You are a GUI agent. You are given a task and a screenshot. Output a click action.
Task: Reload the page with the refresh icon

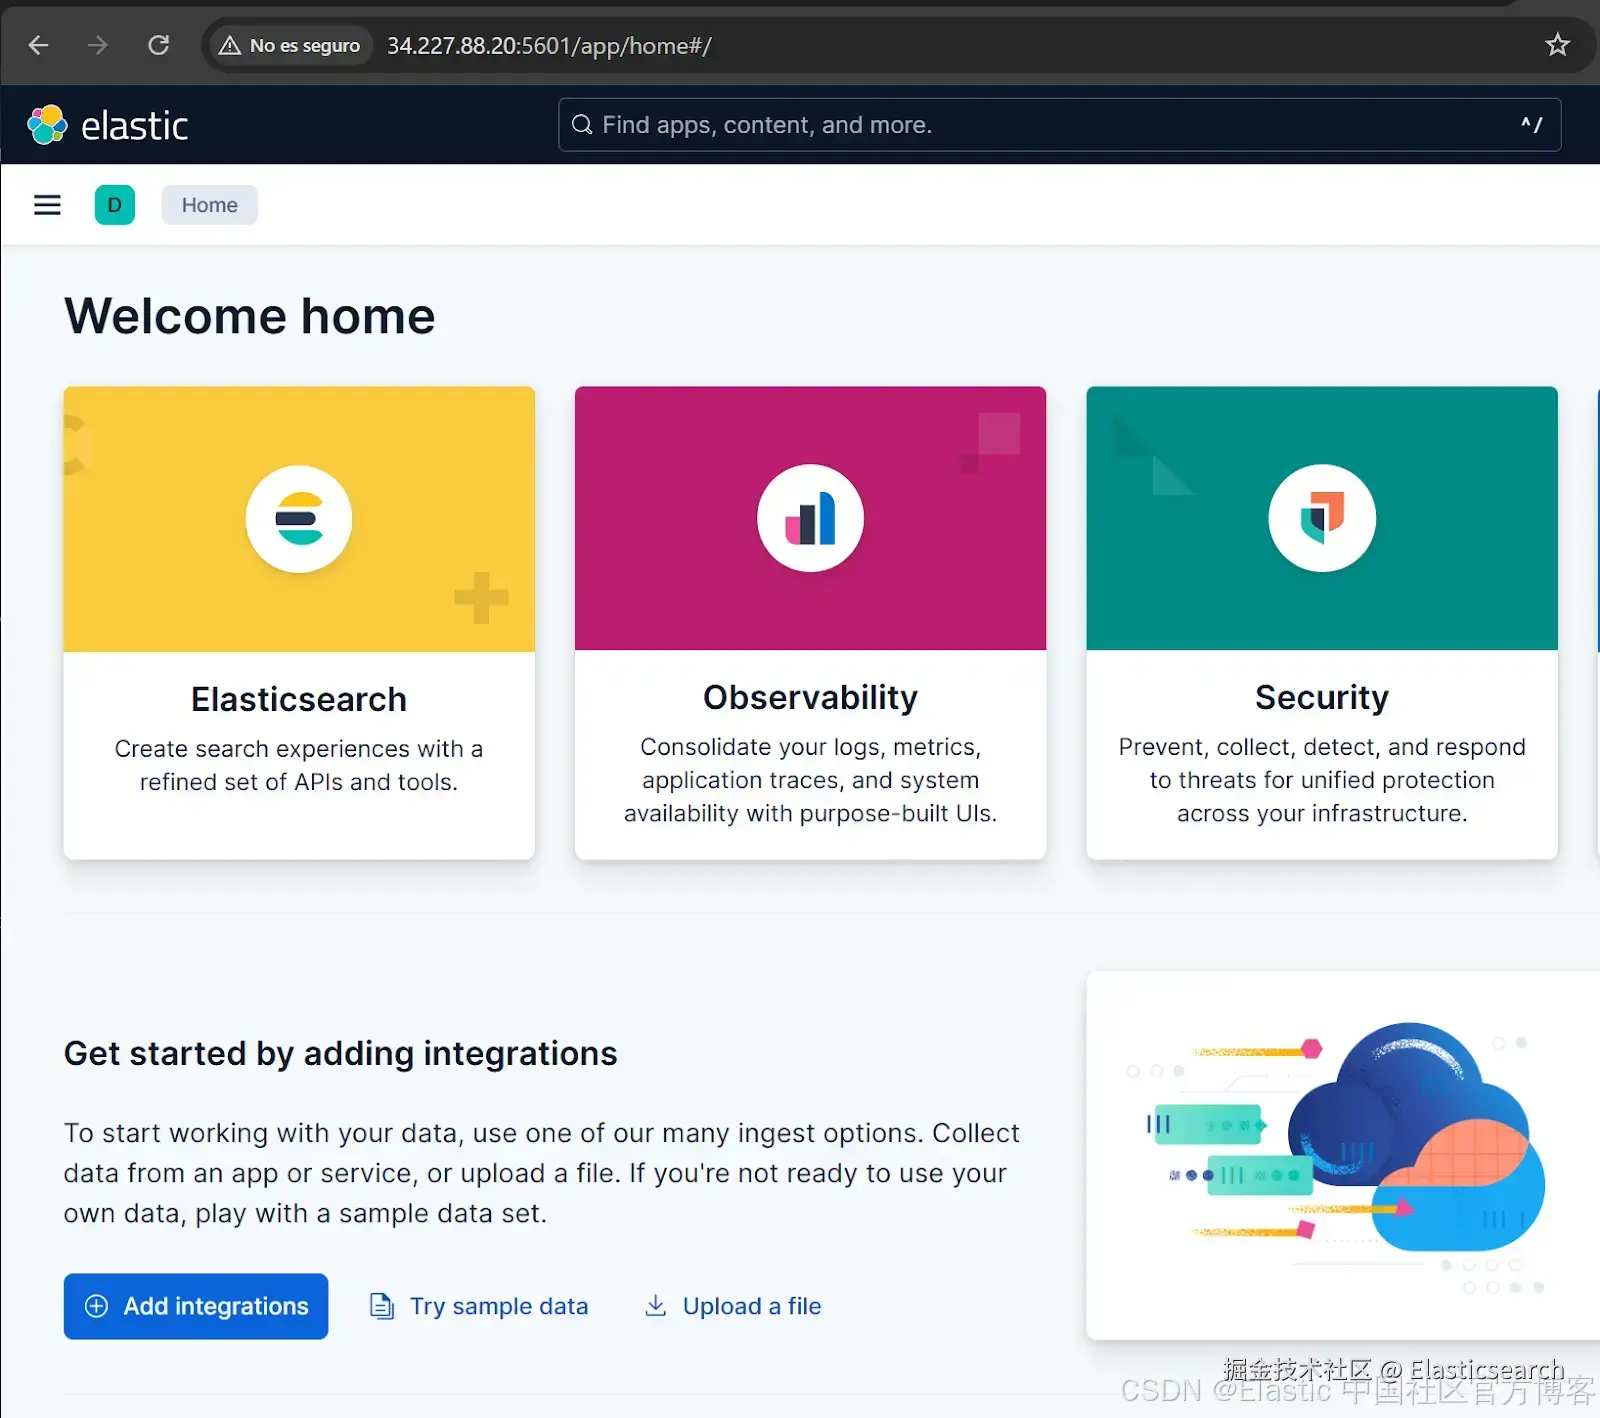pos(158,45)
